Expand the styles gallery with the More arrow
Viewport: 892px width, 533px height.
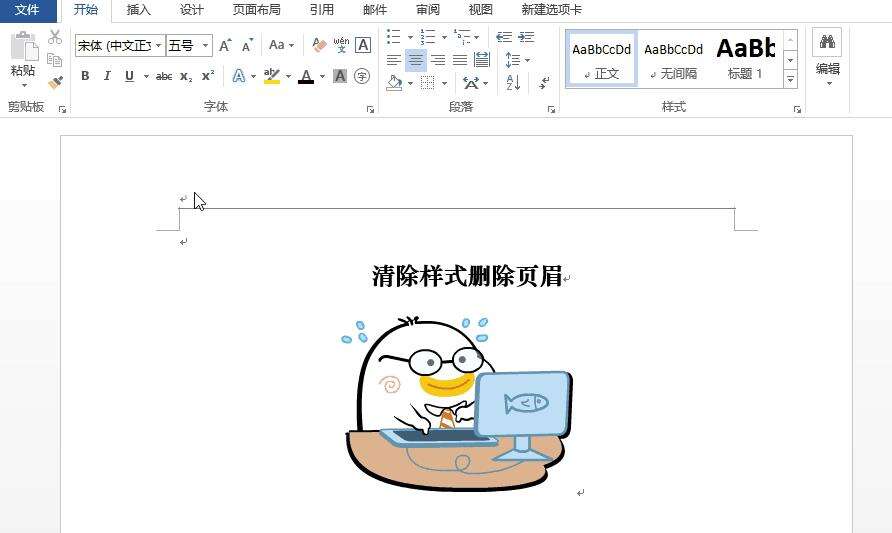tap(790, 80)
